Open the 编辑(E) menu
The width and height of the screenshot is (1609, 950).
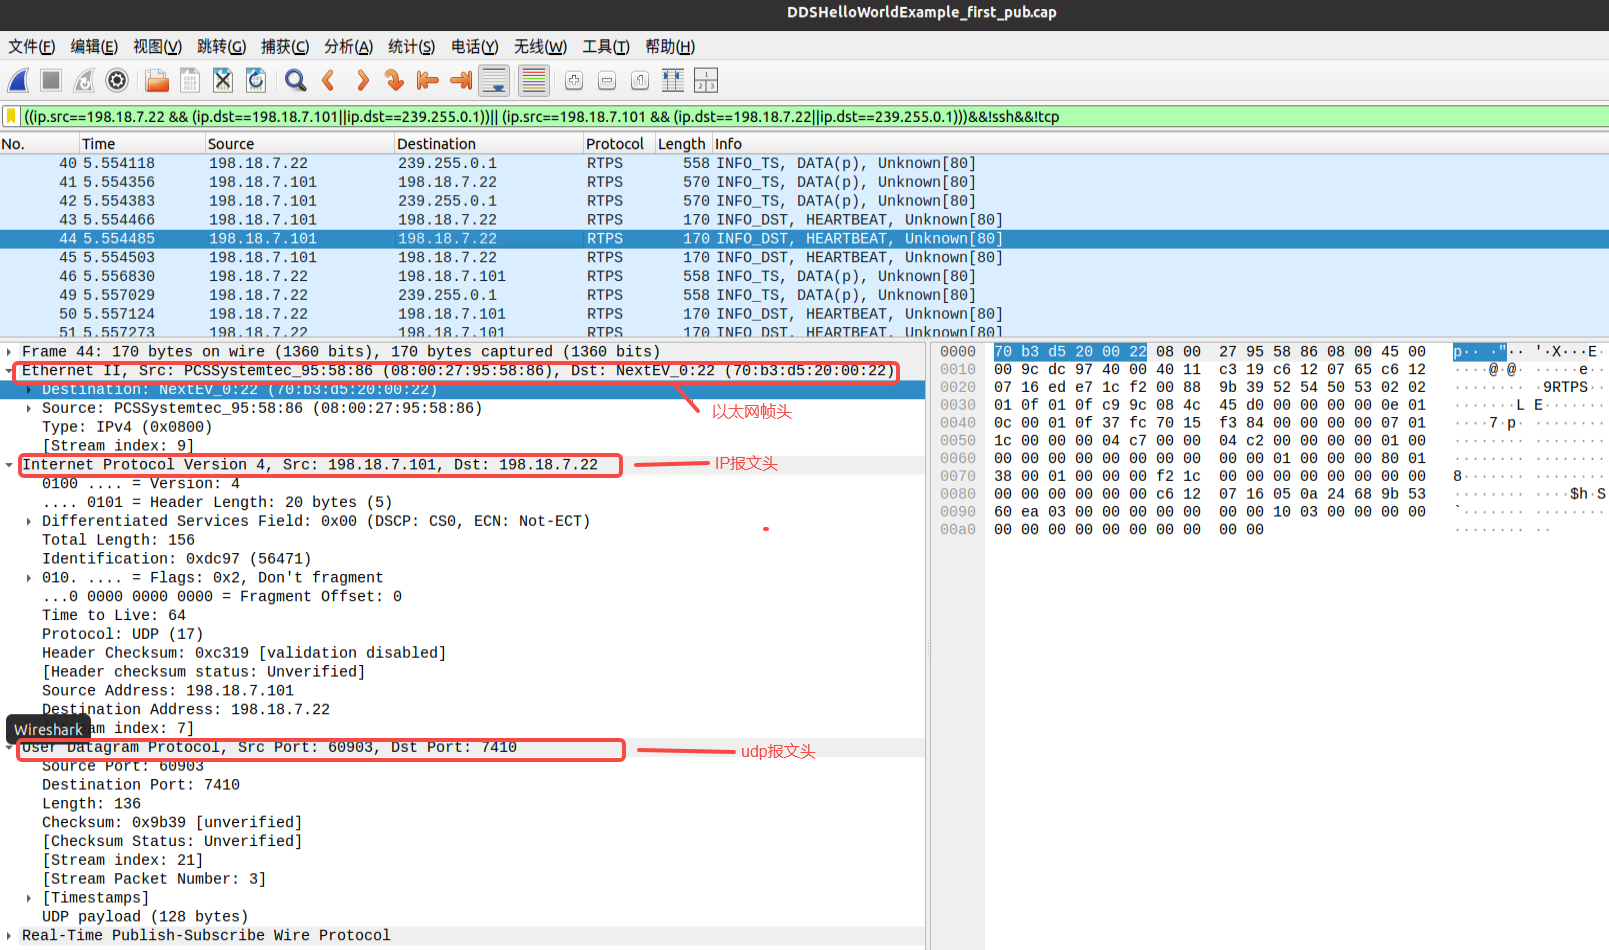point(94,47)
